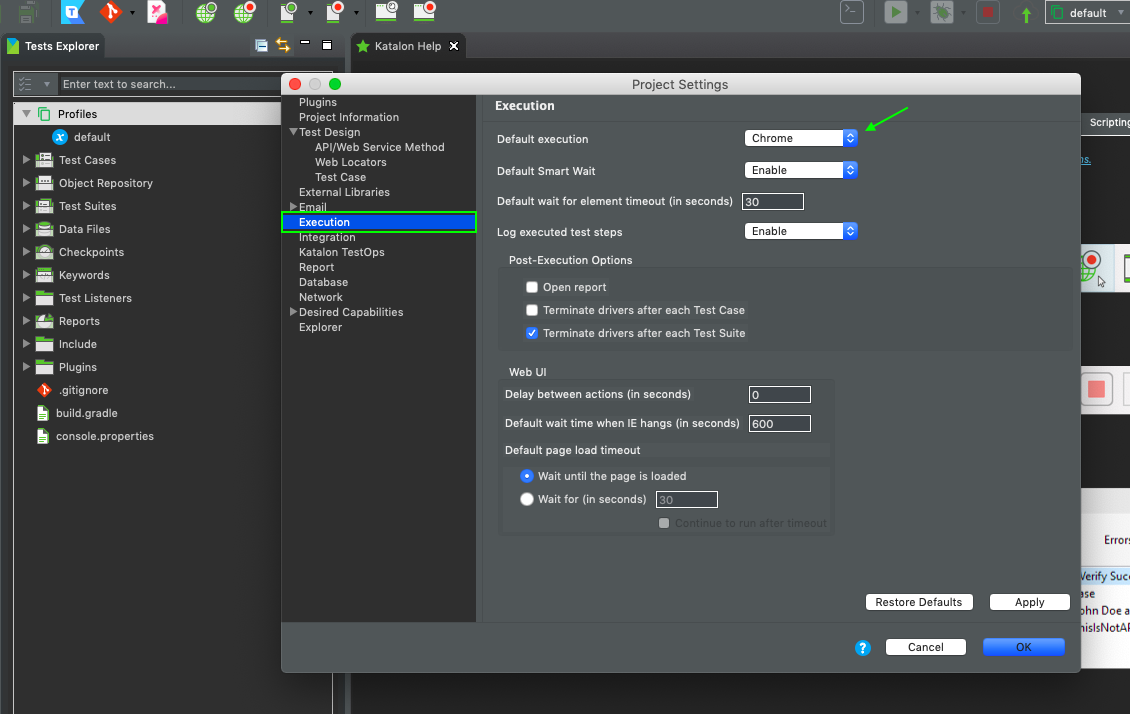
Task: Open the Log executed test steps dropdown
Action: (801, 231)
